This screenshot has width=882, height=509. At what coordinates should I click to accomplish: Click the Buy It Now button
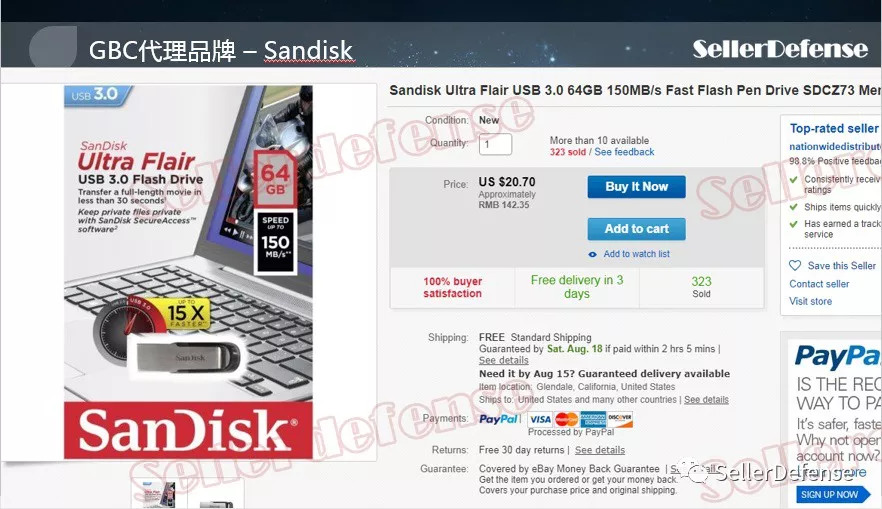pos(636,187)
